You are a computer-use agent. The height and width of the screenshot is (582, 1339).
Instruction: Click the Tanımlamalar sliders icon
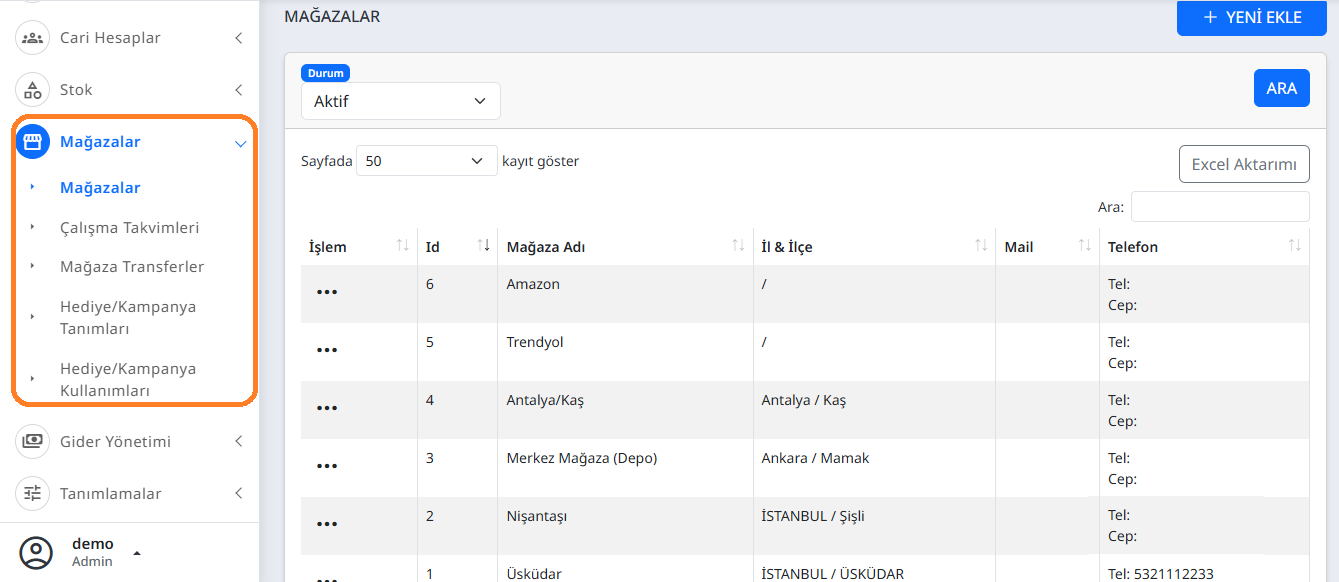(33, 493)
